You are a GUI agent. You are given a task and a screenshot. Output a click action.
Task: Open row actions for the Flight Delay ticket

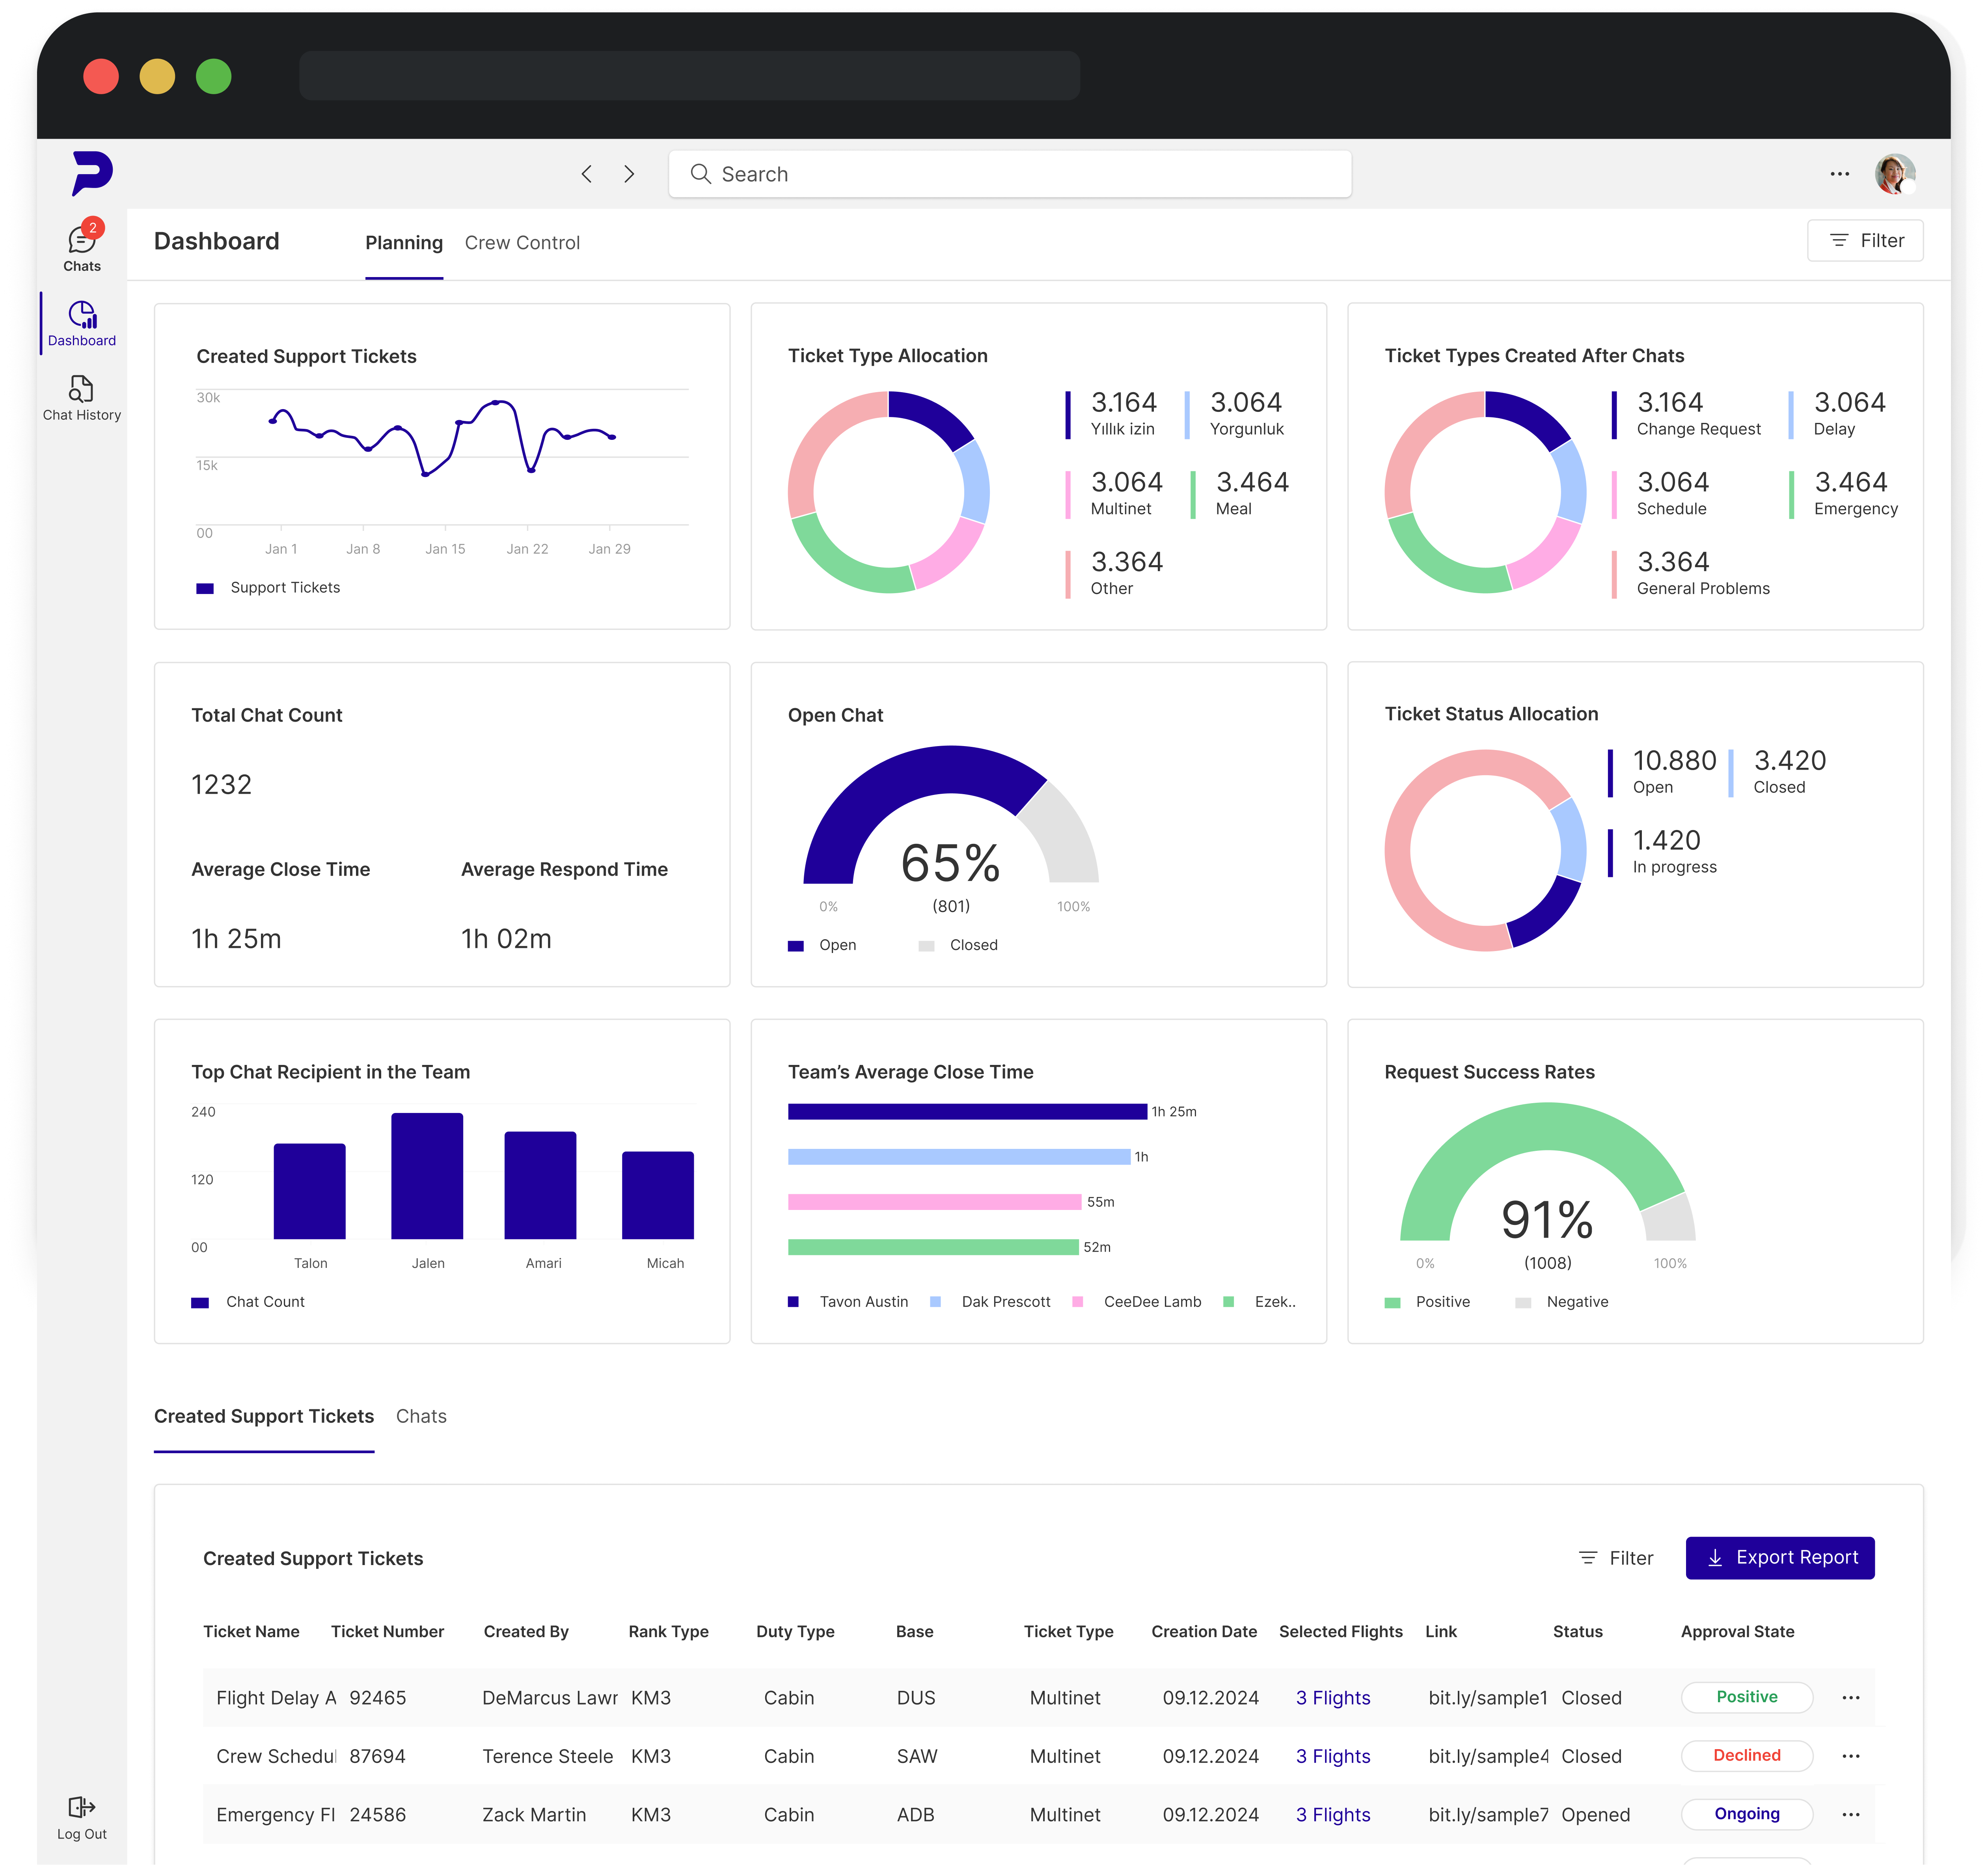tap(1850, 1697)
